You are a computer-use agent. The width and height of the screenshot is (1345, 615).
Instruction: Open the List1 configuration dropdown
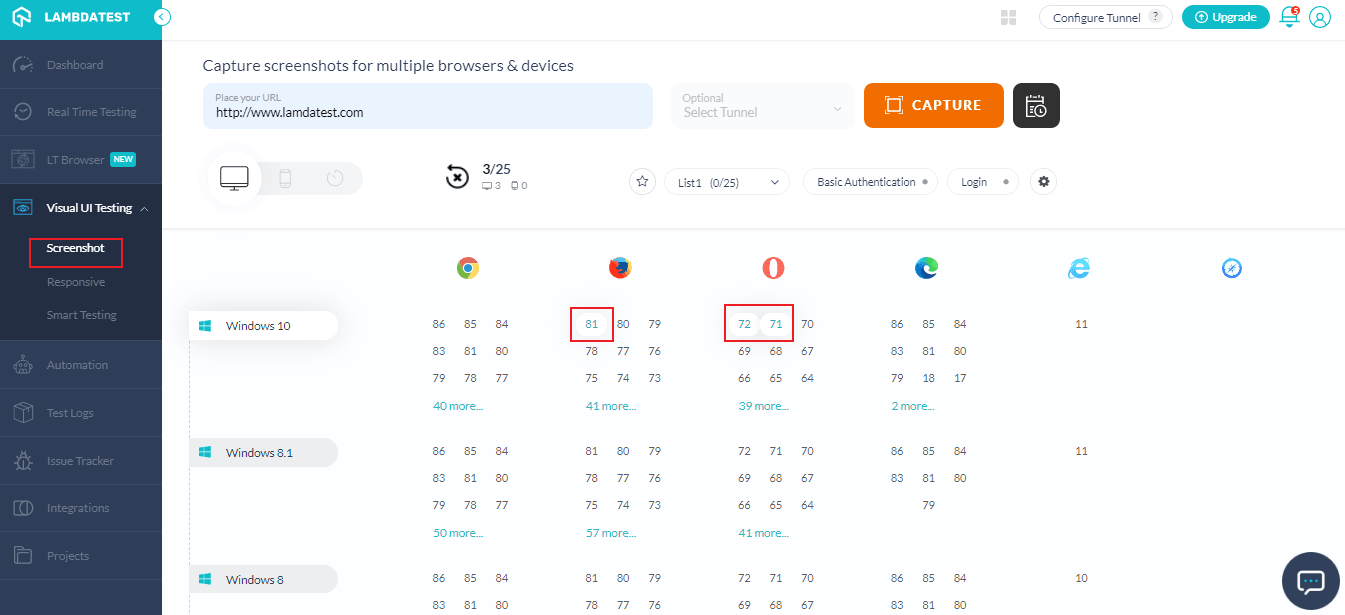[727, 181]
